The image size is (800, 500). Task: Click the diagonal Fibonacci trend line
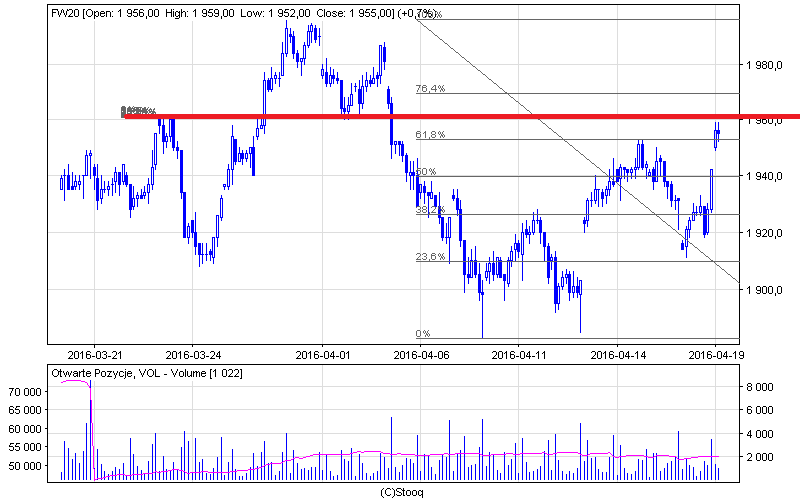579,151
